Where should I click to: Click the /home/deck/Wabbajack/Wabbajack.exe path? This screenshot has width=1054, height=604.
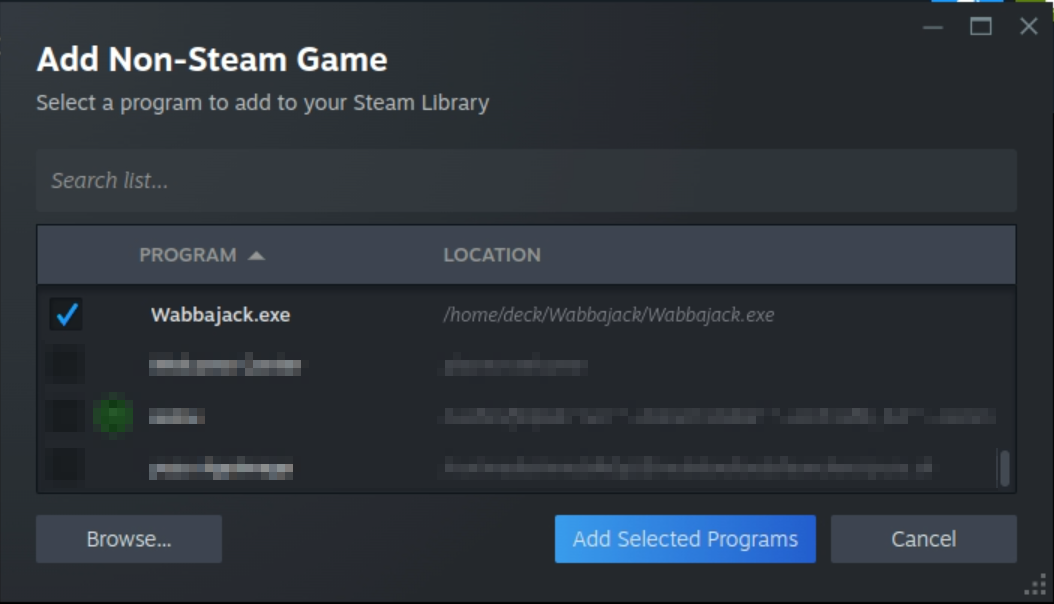pyautogui.click(x=608, y=314)
